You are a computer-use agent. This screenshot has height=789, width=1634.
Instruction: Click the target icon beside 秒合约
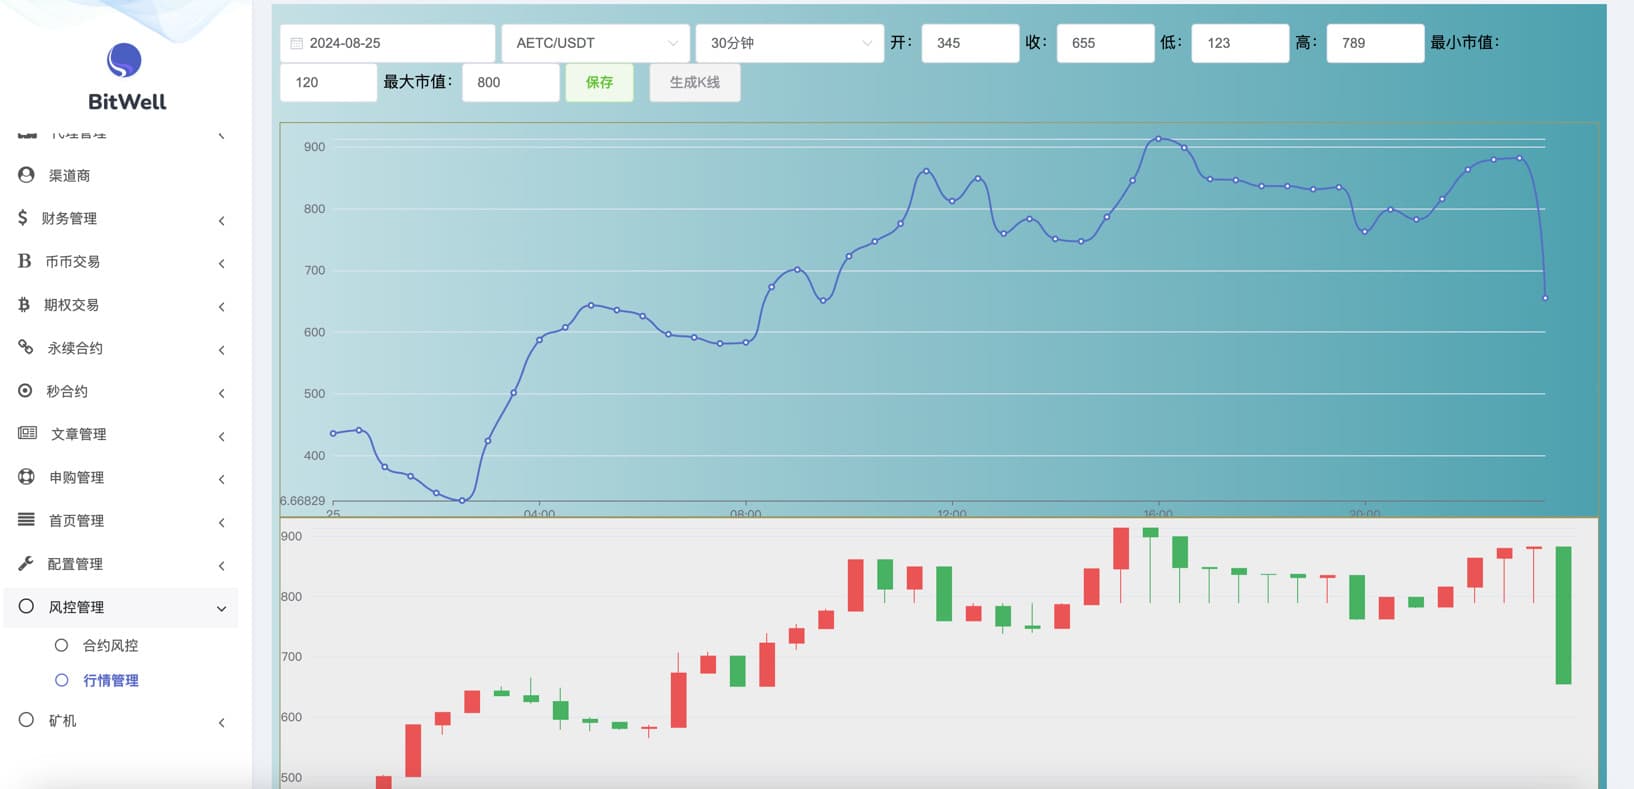pyautogui.click(x=25, y=391)
